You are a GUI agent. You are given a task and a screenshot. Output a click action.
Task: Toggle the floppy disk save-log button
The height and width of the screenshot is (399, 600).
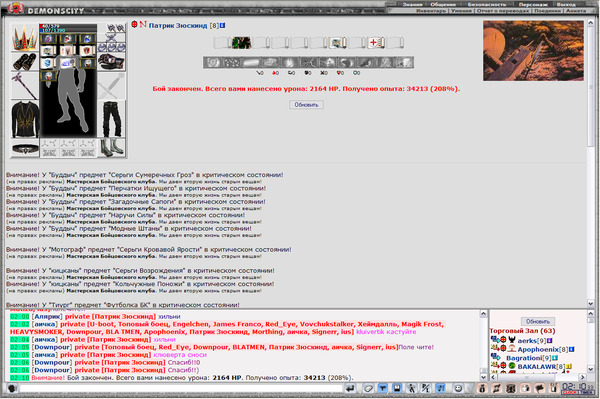(x=397, y=389)
